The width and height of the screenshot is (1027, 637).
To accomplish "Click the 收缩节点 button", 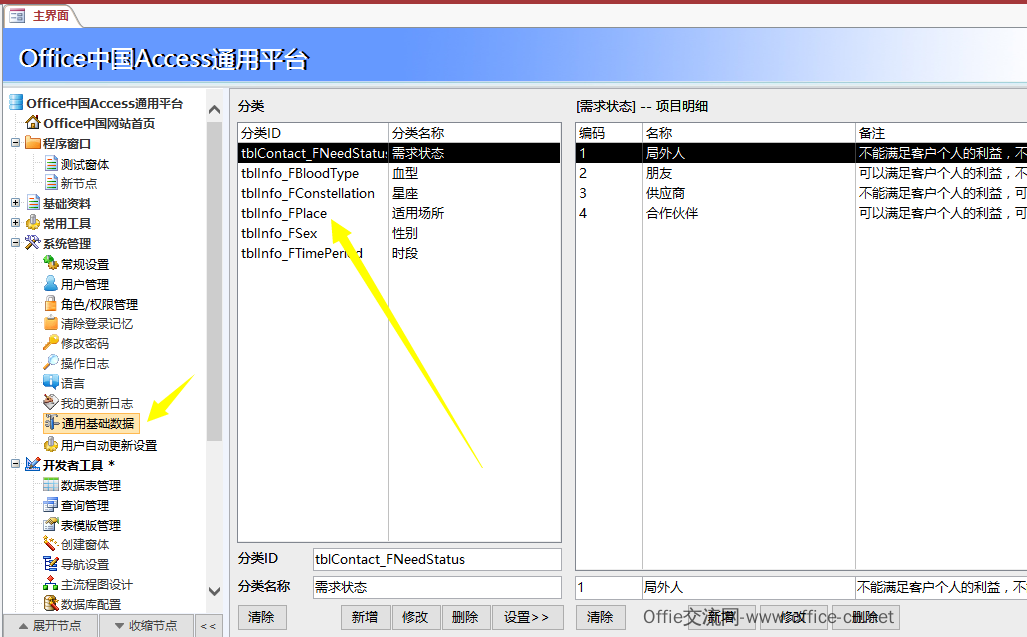I will click(x=146, y=626).
